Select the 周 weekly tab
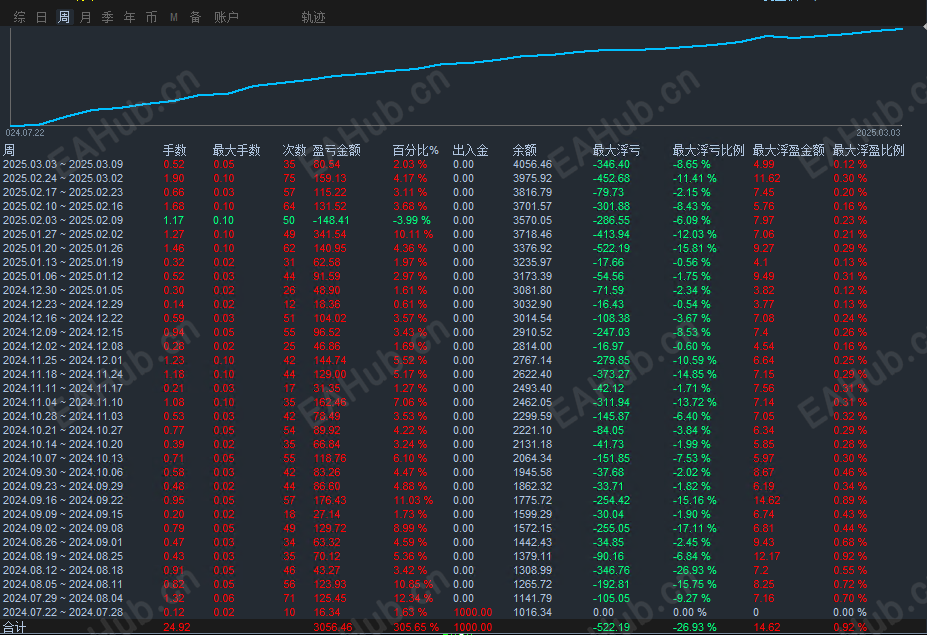This screenshot has width=927, height=635. point(63,17)
